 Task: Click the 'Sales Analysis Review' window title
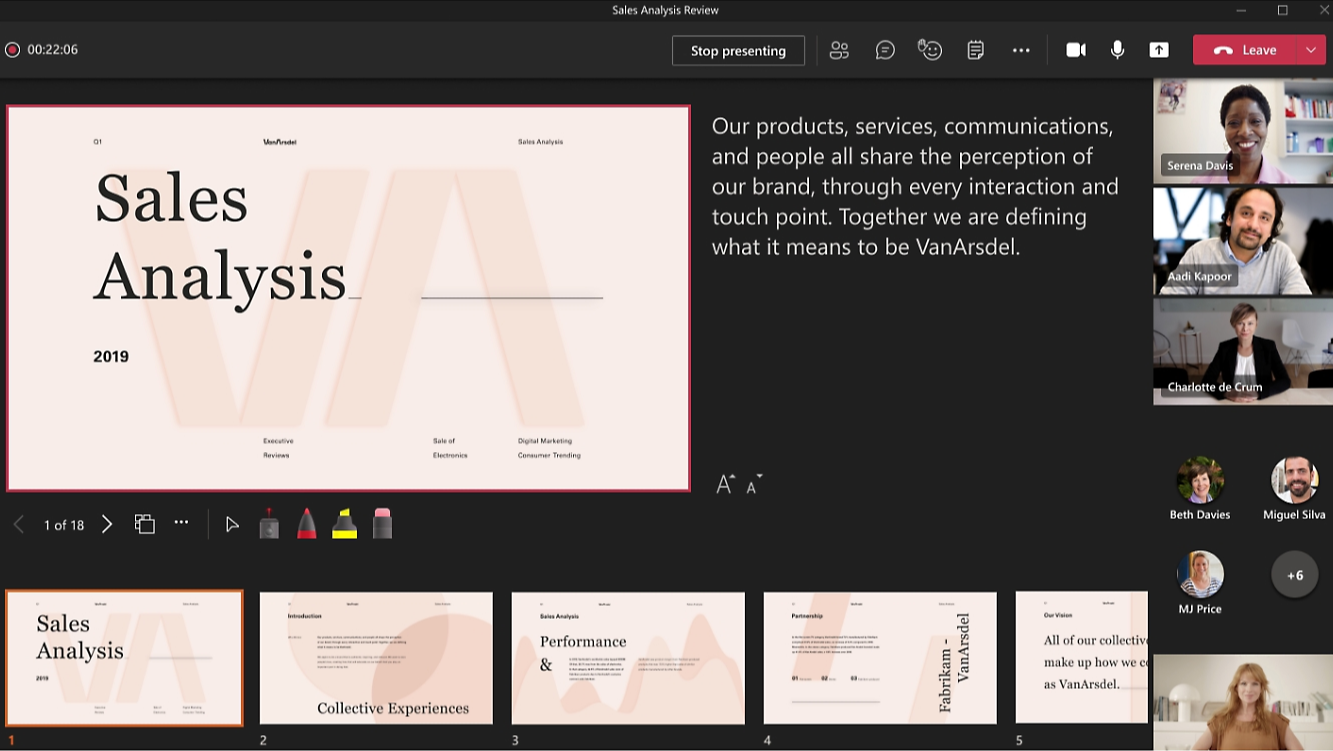click(x=666, y=10)
